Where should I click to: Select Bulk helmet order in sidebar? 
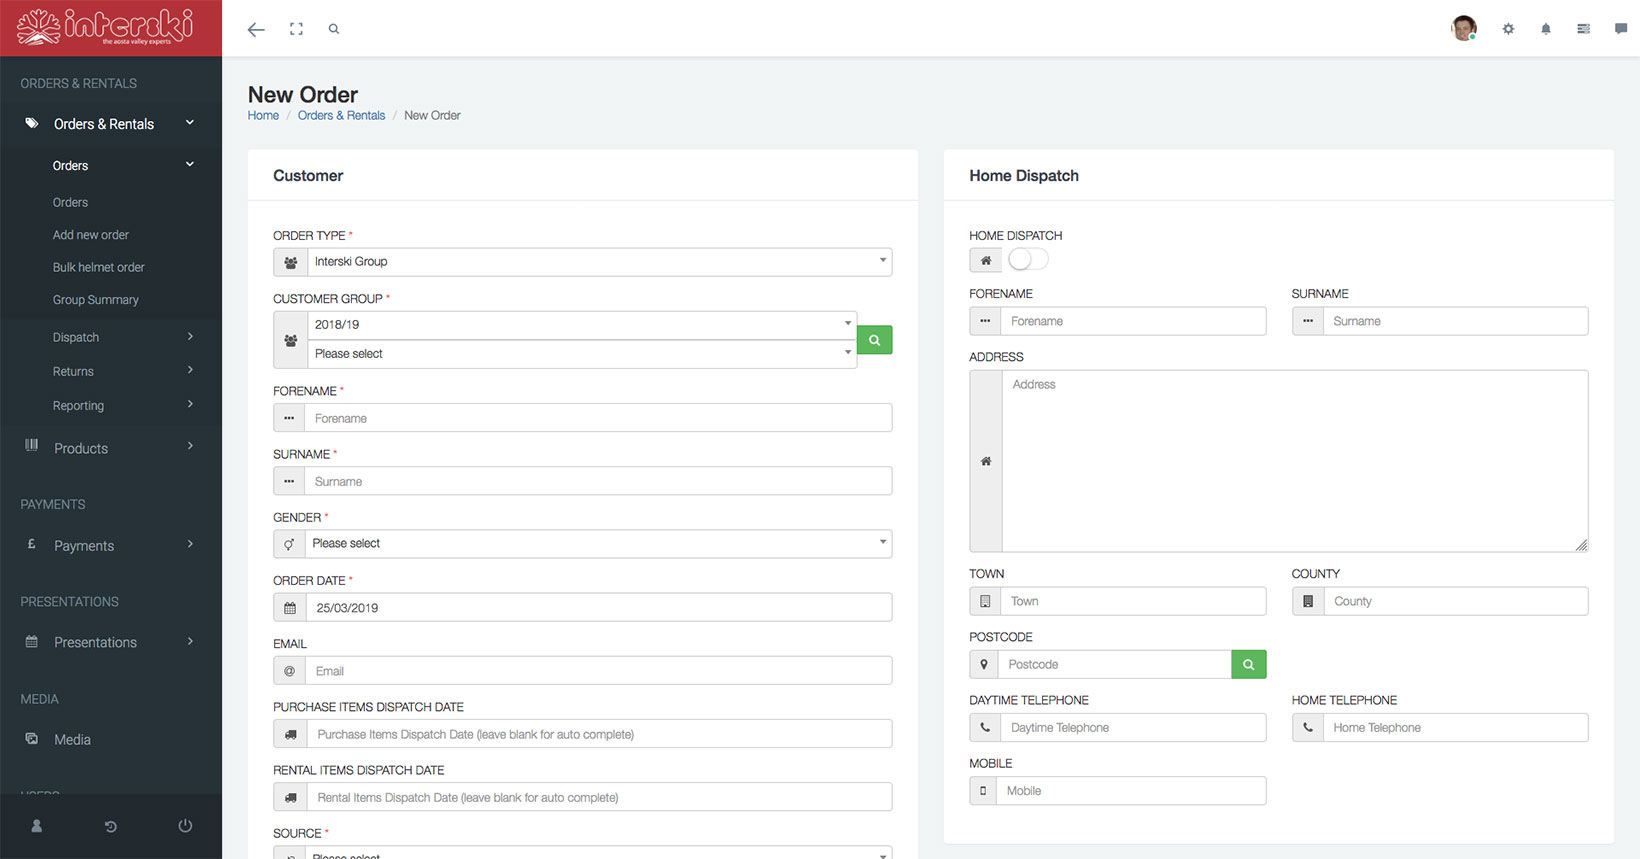tap(99, 267)
